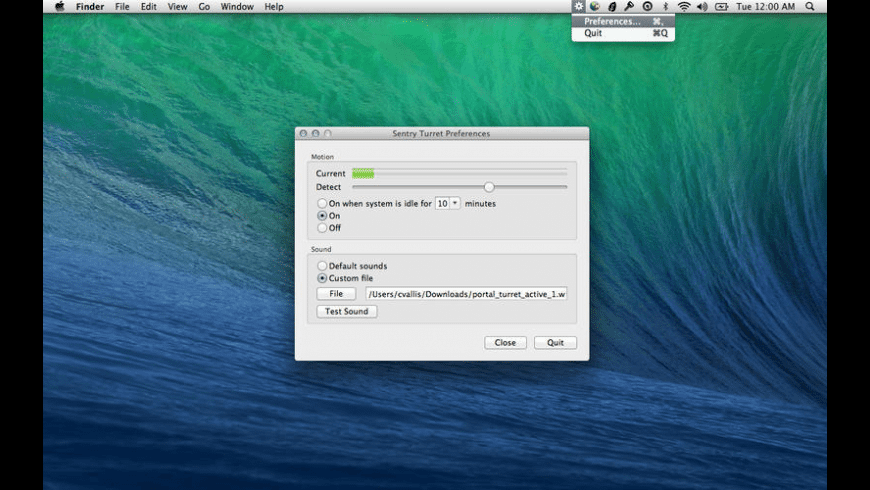Viewport: 870px width, 490px height.
Task: Open the Go menu in menu bar
Action: pos(204,7)
